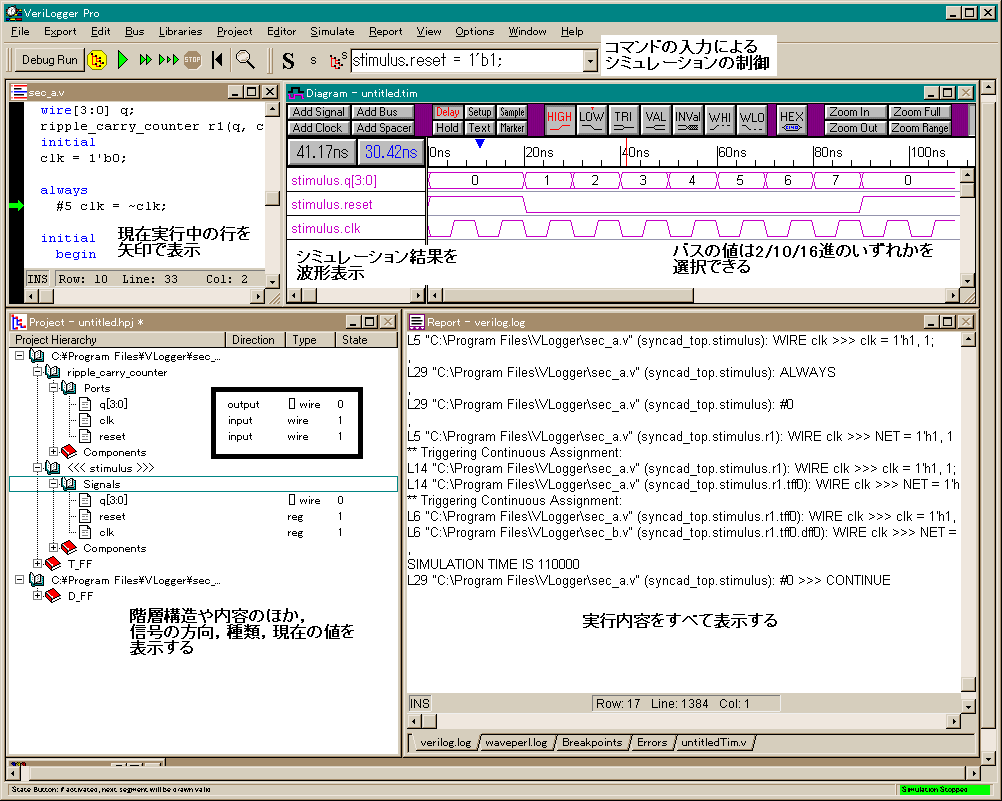The width and height of the screenshot is (1002, 801).
Task: Select the HIGH waveform state button
Action: point(559,120)
